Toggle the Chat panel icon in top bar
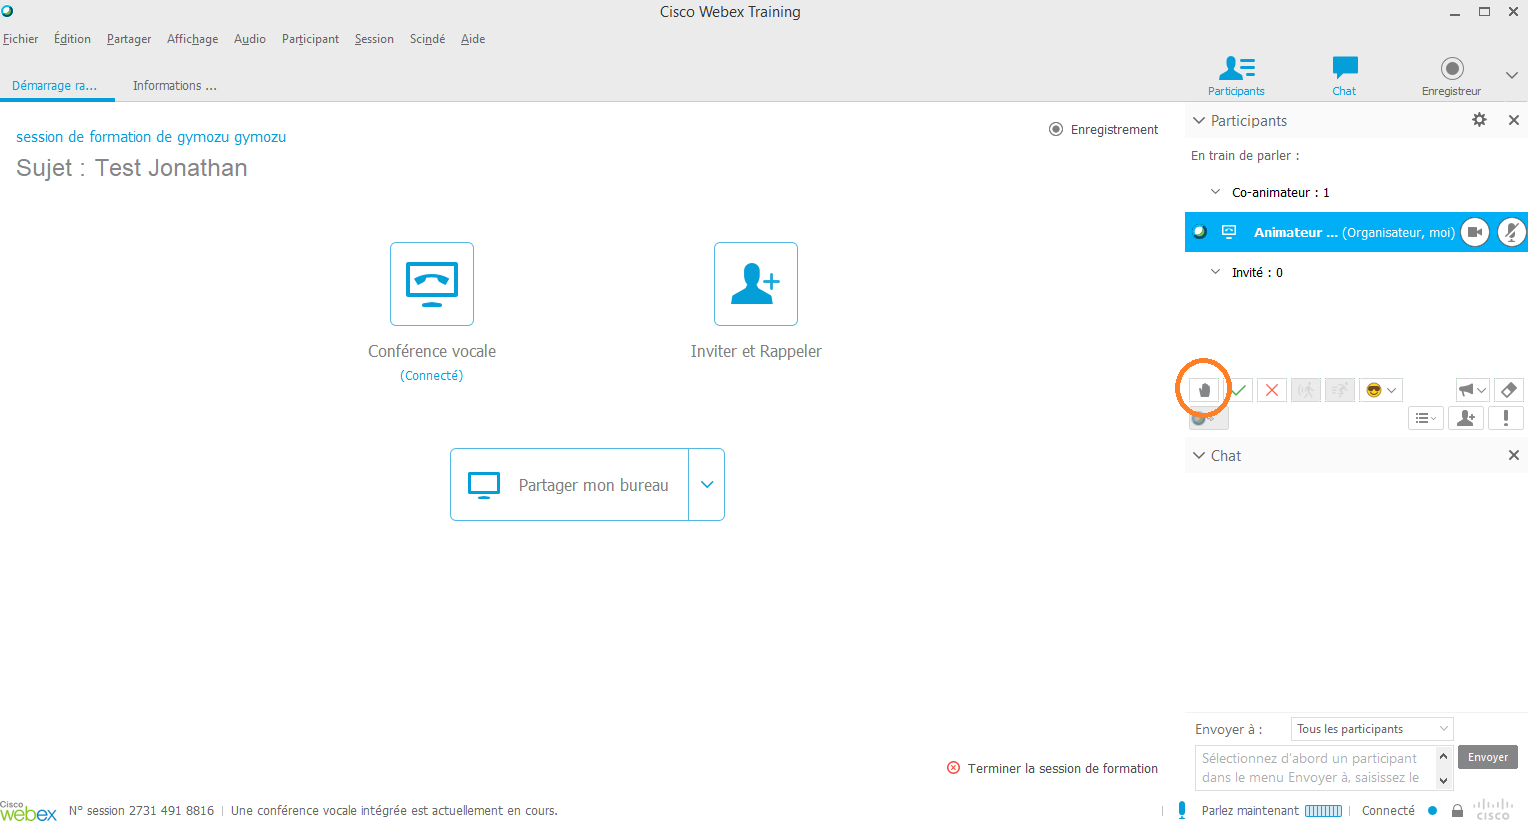The image size is (1528, 838). 1345,75
